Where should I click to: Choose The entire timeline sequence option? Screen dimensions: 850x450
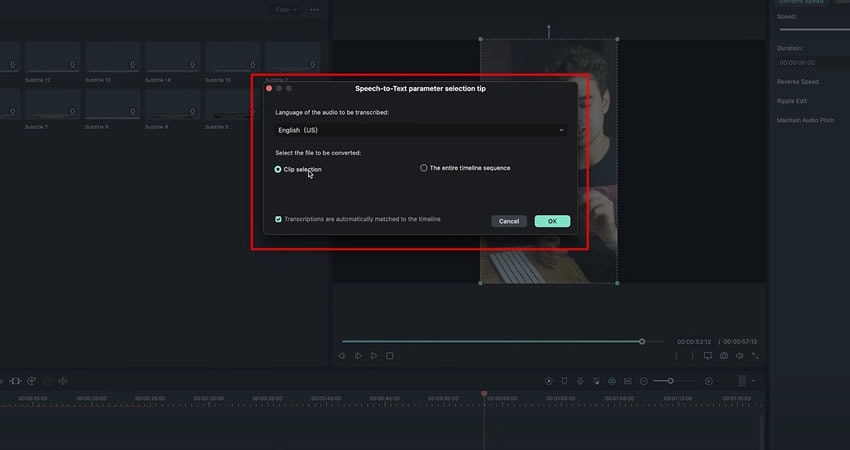pos(423,168)
